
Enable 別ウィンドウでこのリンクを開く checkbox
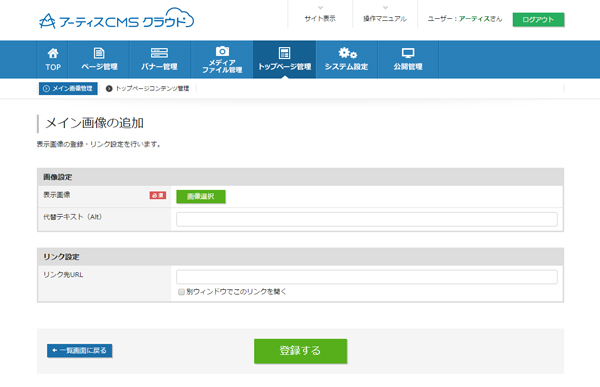pyautogui.click(x=181, y=292)
